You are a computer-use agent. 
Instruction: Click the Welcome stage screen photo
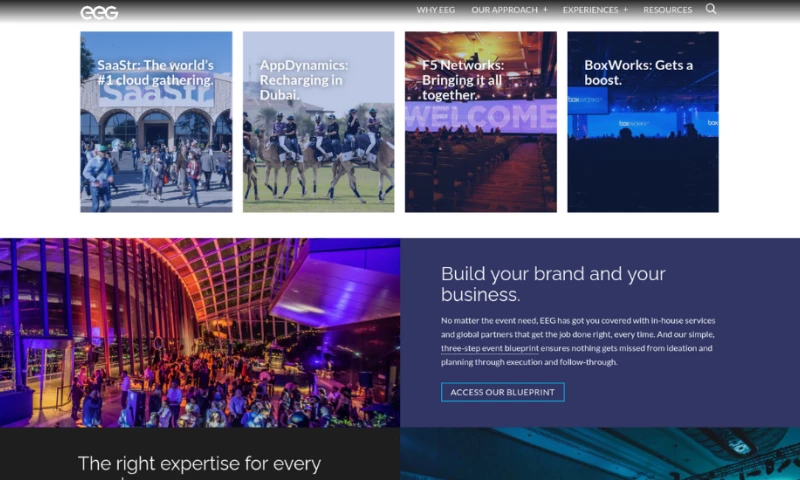(x=480, y=160)
